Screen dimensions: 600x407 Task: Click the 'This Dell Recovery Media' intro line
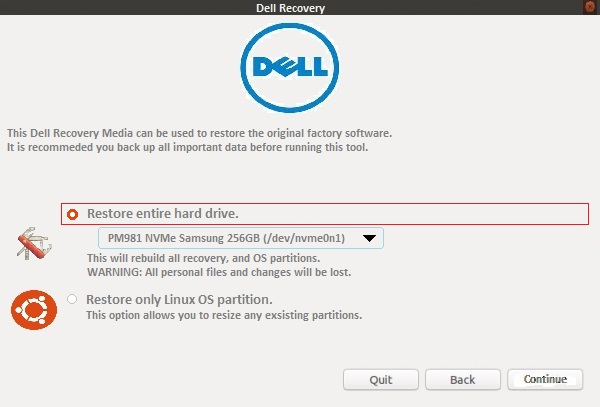[199, 133]
